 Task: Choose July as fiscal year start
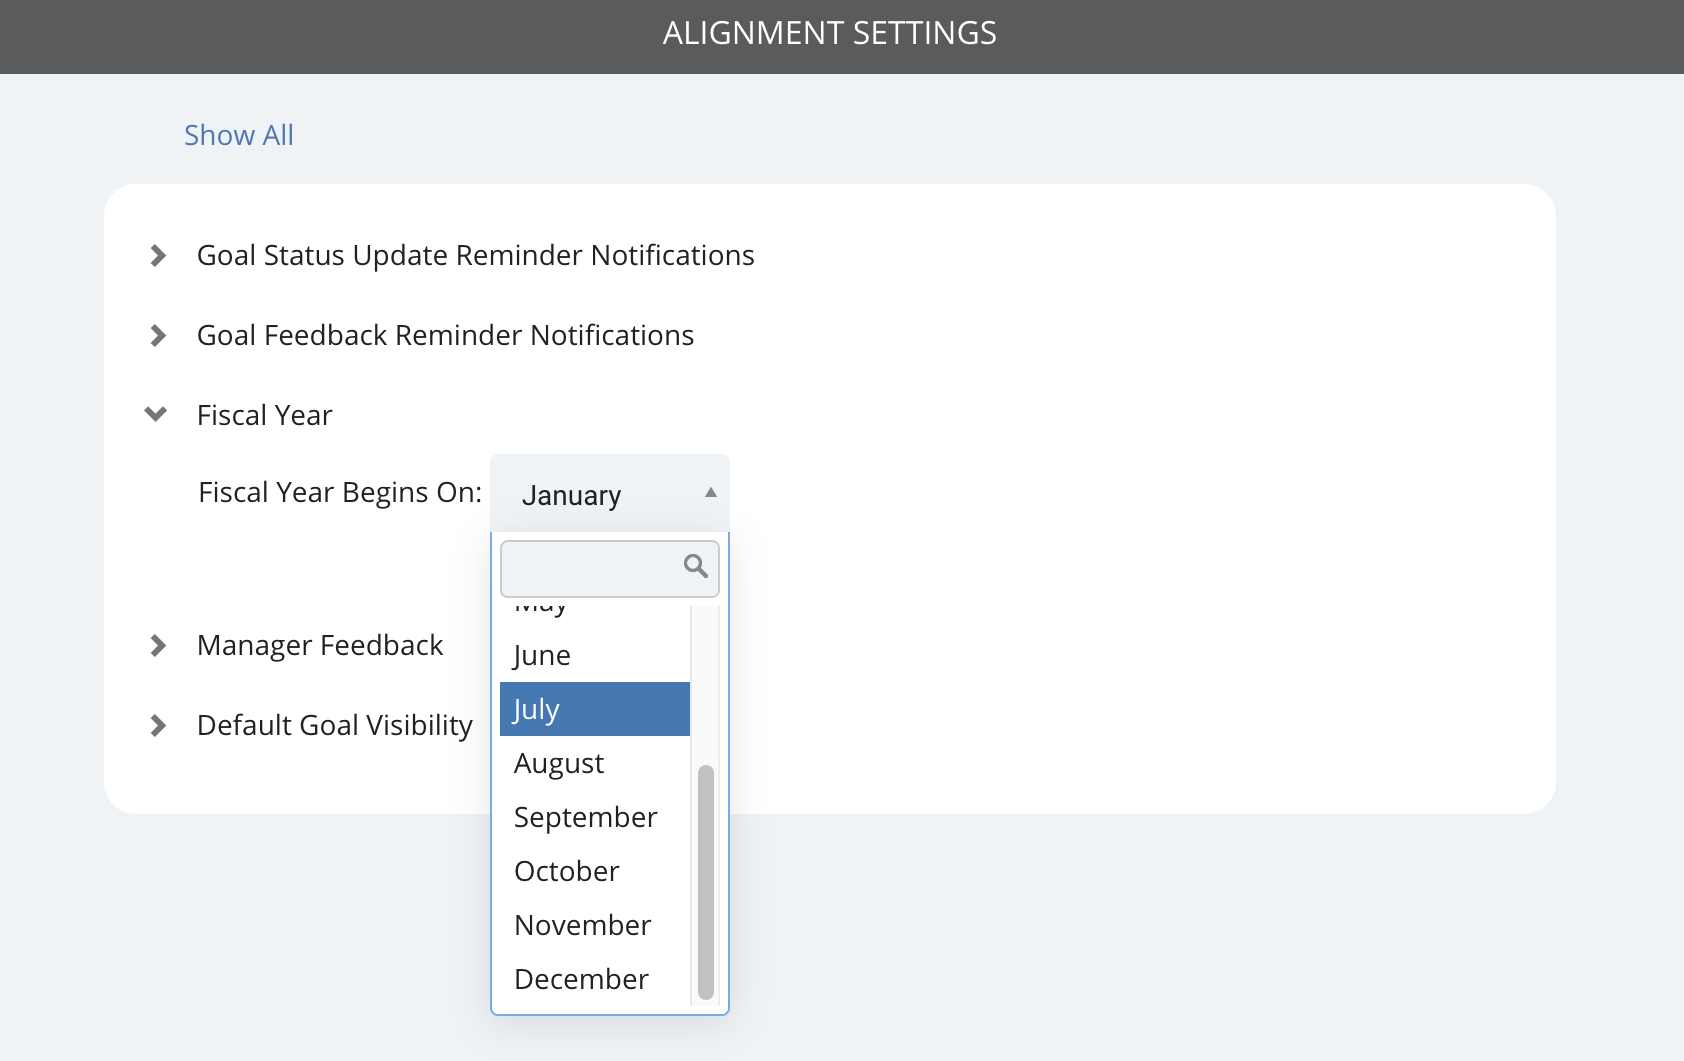pyautogui.click(x=595, y=709)
